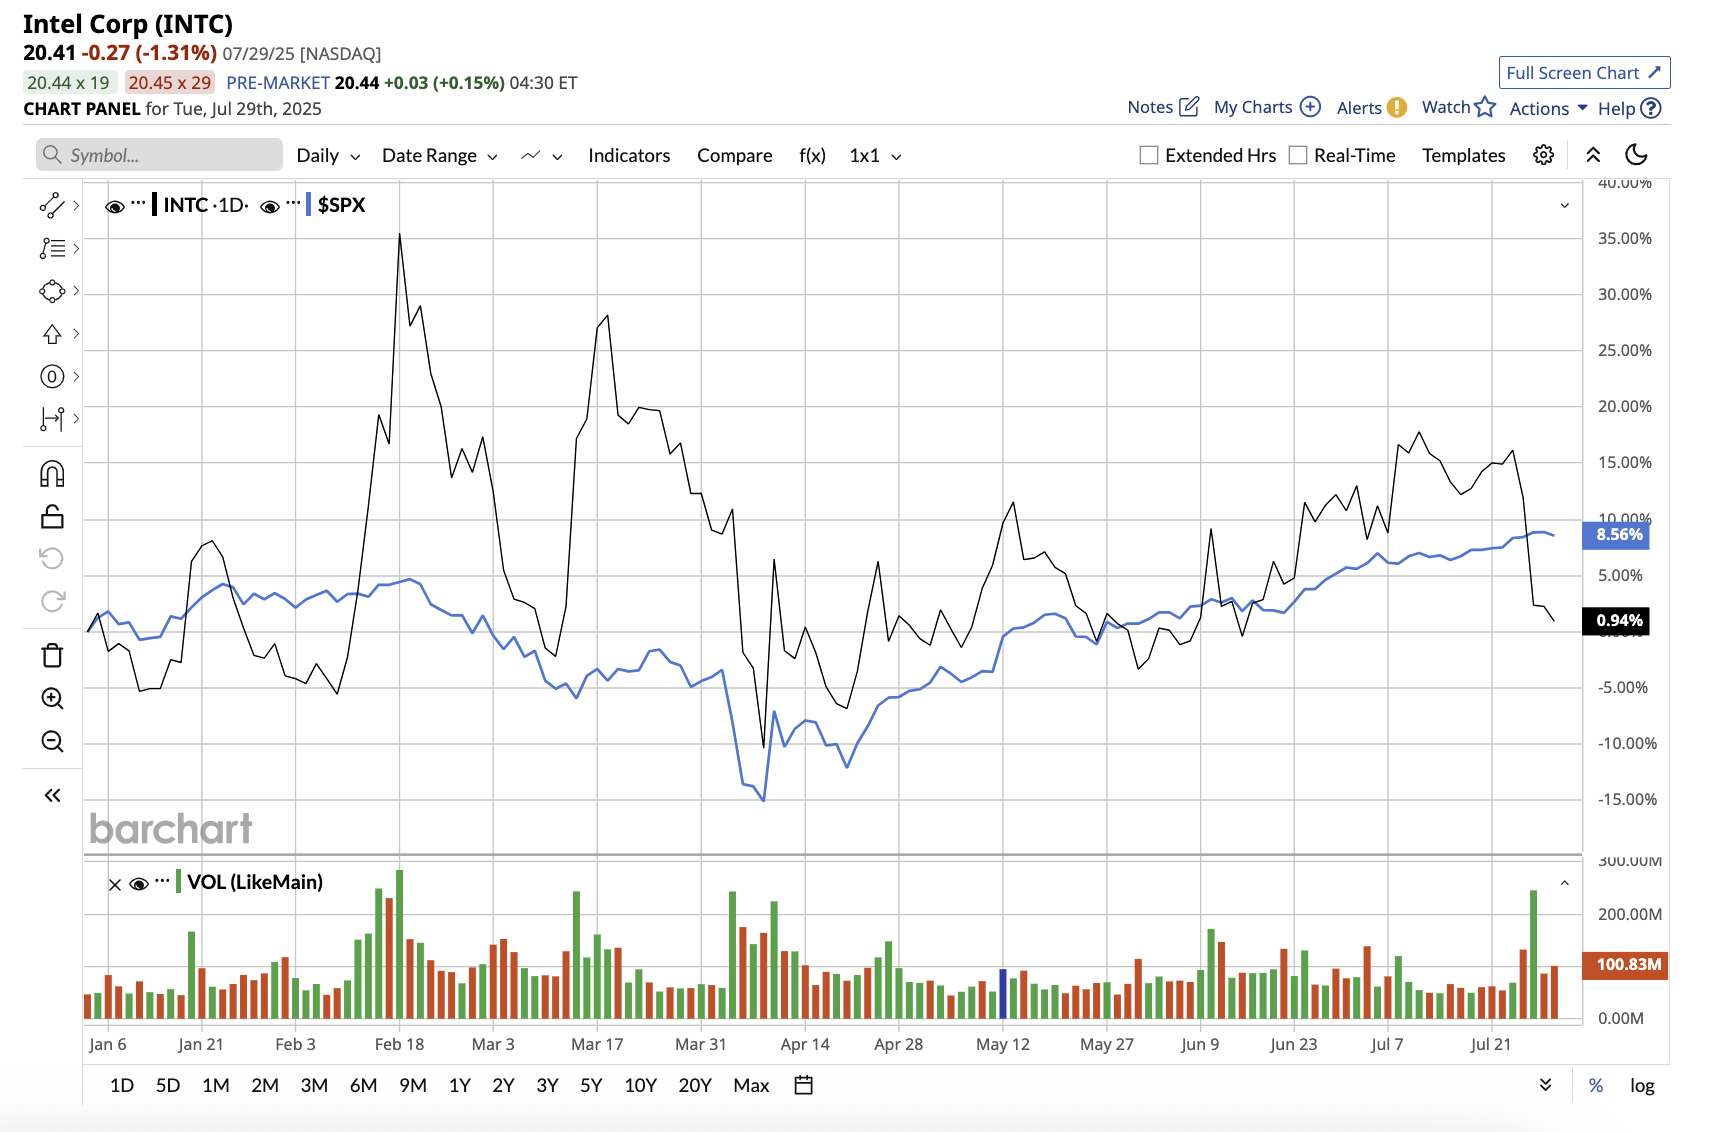
Task: Select the 1Y time range
Action: pos(460,1085)
